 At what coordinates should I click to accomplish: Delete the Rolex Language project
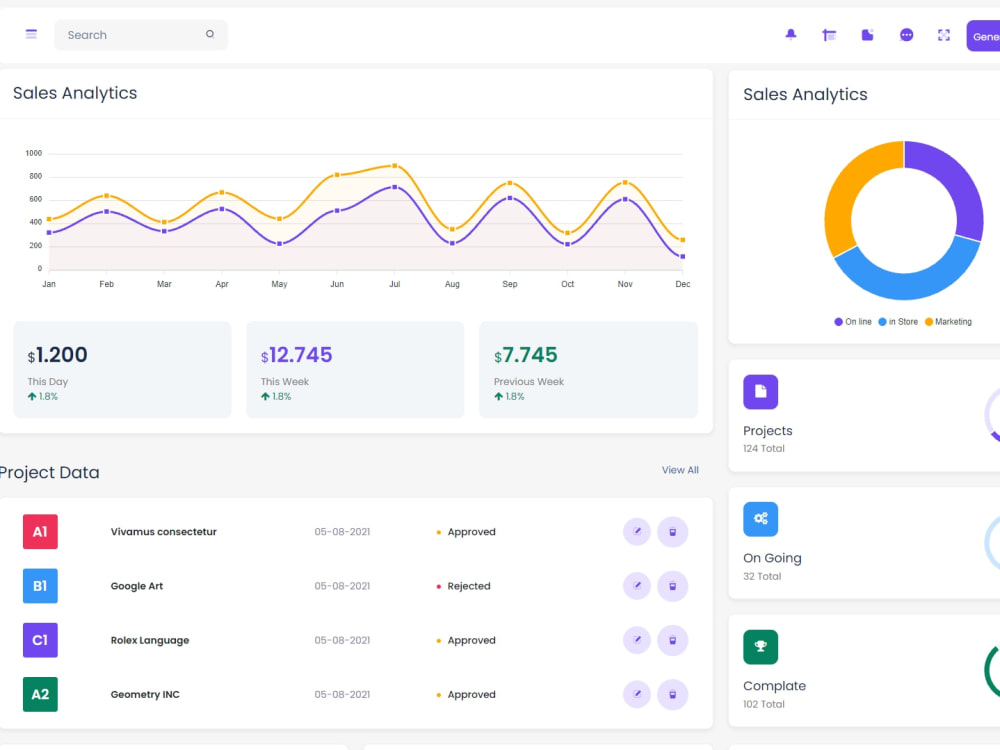672,640
